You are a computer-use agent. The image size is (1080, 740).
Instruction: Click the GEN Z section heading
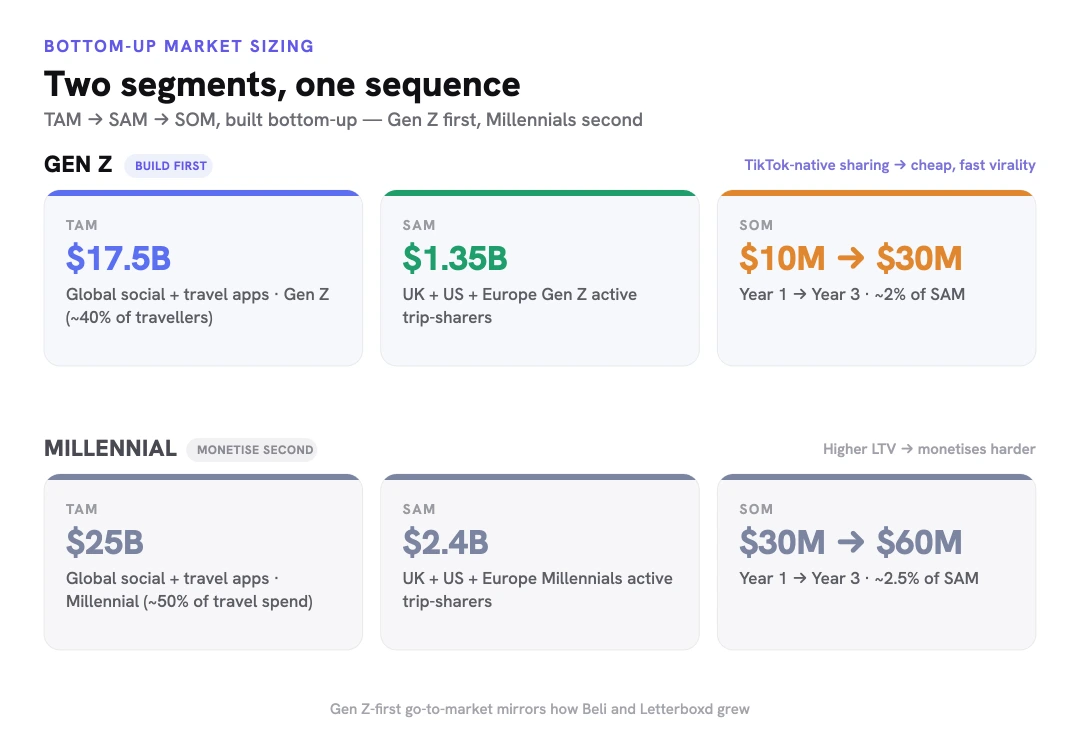click(78, 165)
